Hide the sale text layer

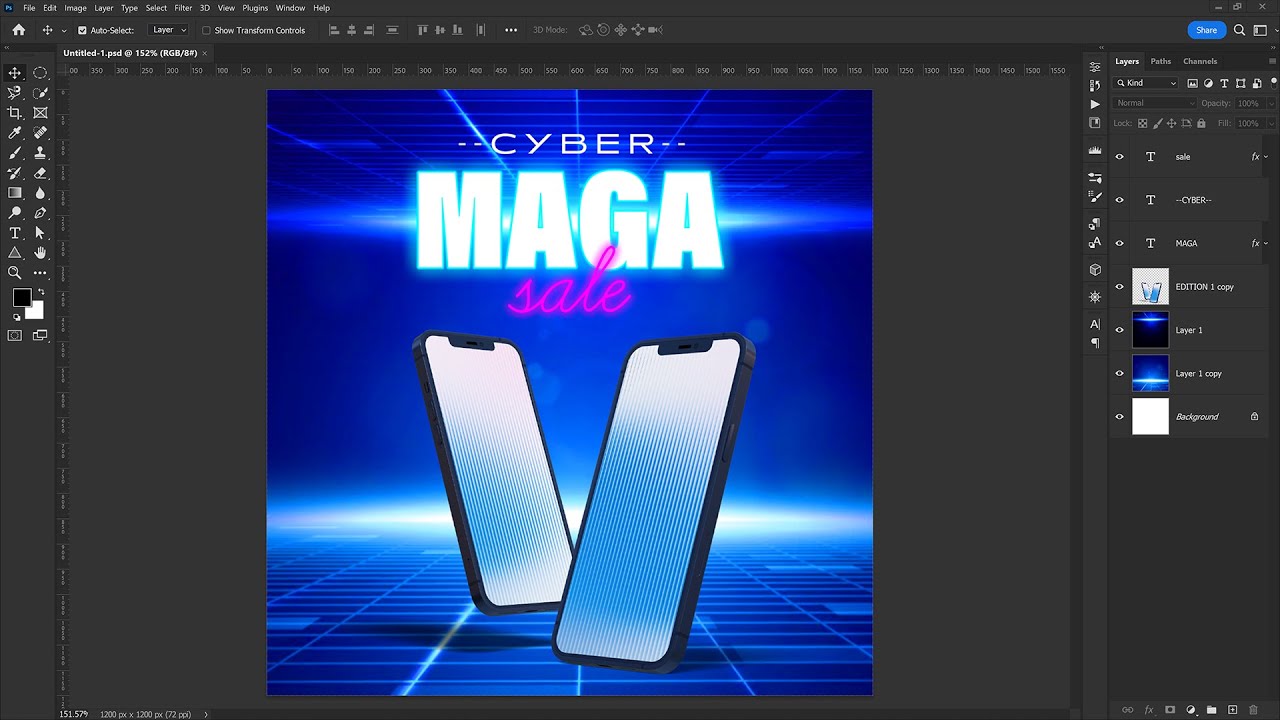pyautogui.click(x=1119, y=157)
